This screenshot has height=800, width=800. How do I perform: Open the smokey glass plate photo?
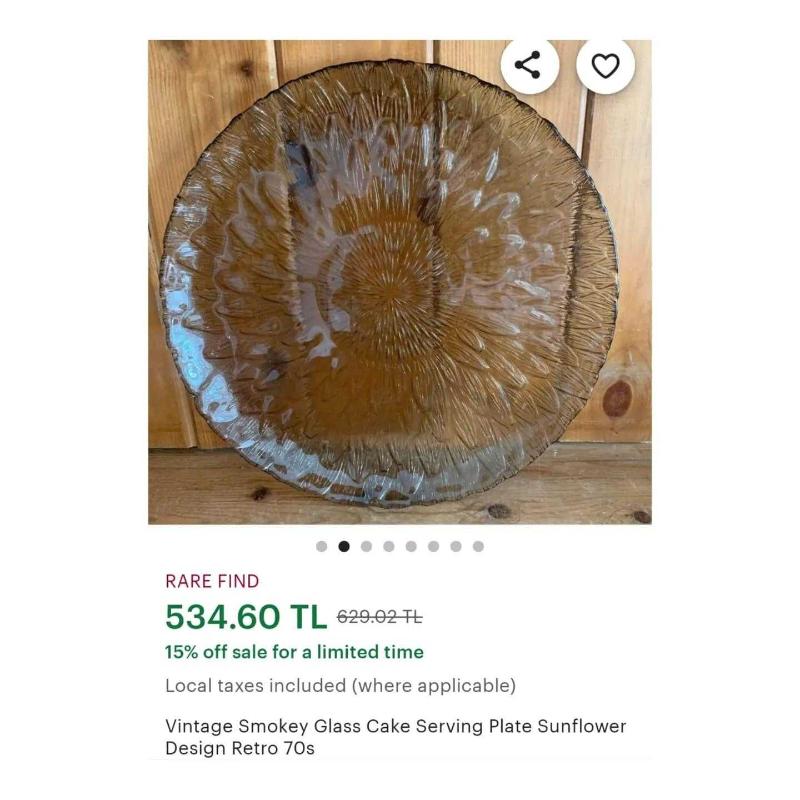point(399,282)
